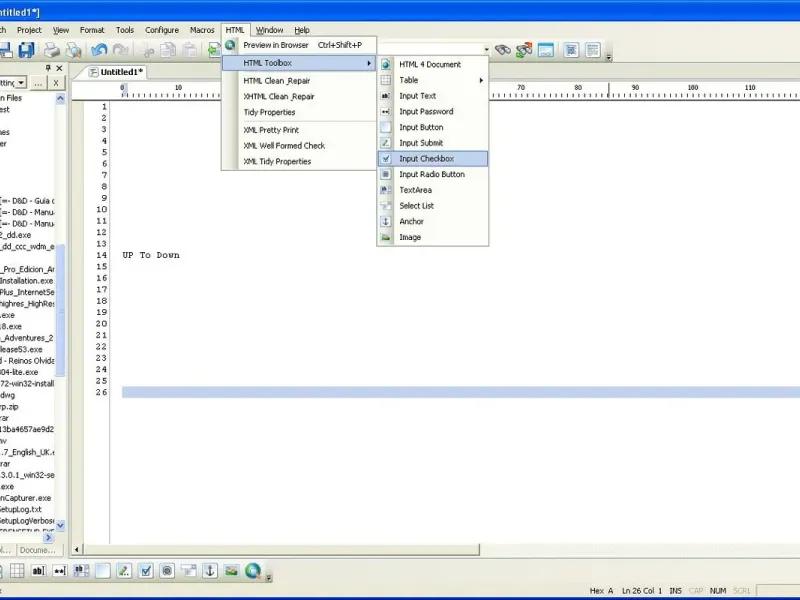Insert Input Text via bottom toolbar icon

pos(38,570)
